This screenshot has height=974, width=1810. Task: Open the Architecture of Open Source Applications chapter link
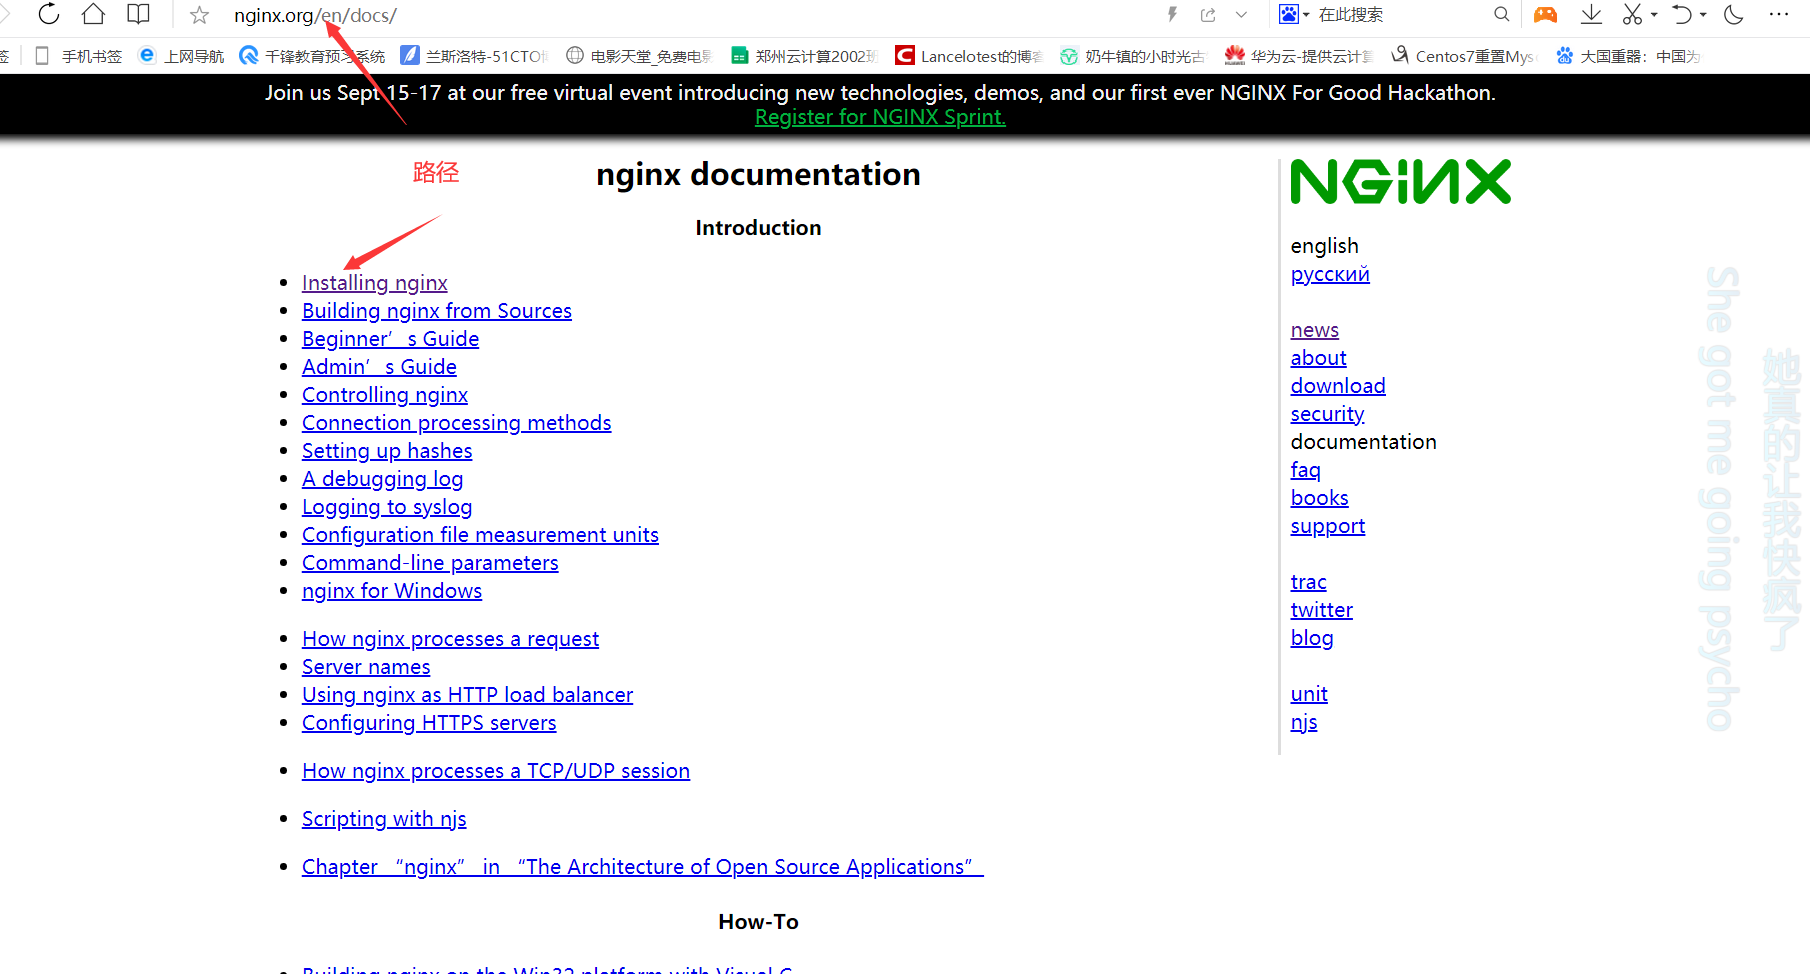coord(642,867)
